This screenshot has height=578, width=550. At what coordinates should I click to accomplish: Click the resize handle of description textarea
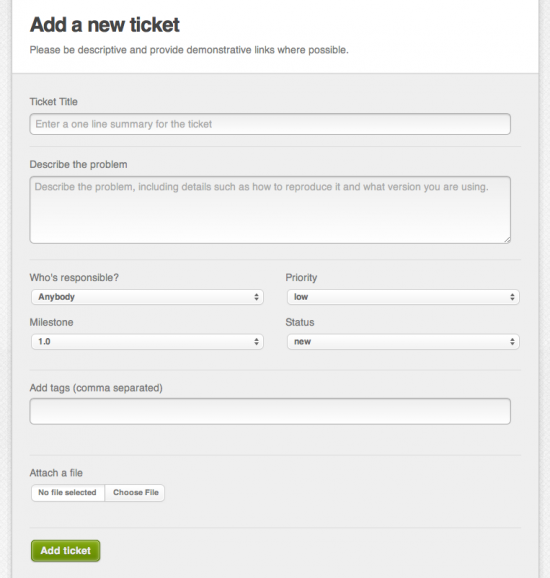coord(507,240)
